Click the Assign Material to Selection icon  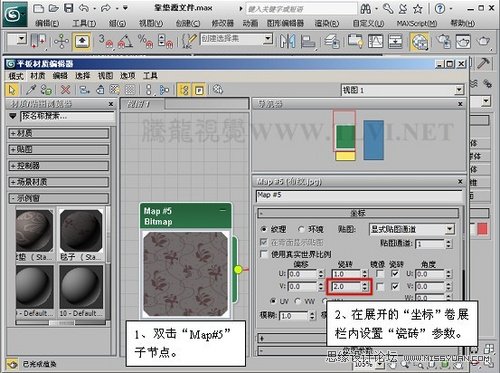point(46,90)
